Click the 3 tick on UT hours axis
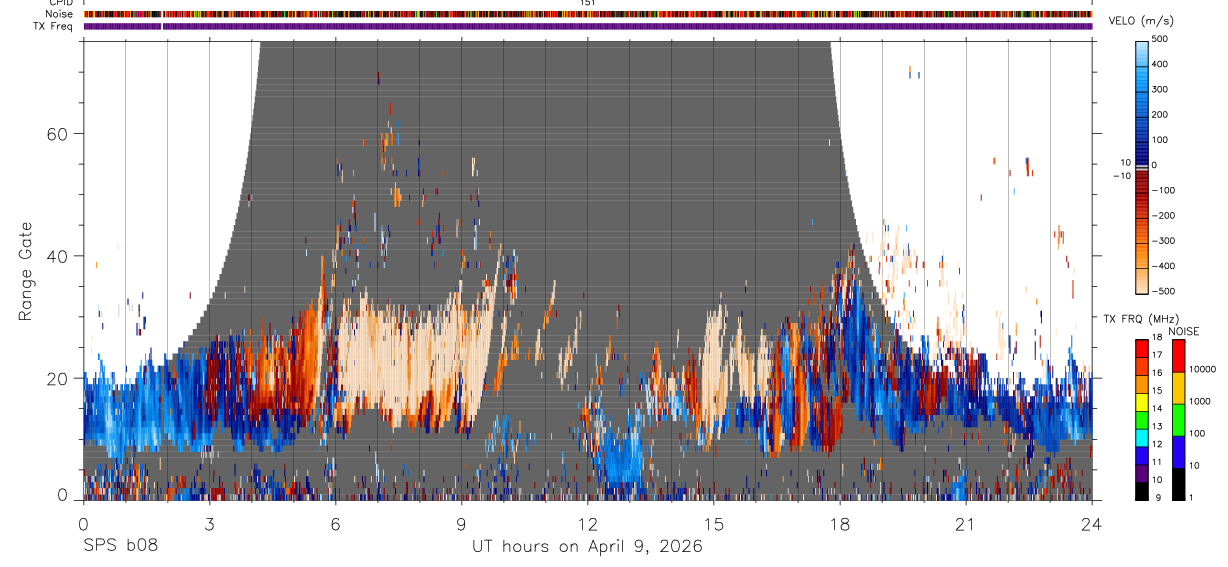1228x567 pixels. [x=209, y=524]
